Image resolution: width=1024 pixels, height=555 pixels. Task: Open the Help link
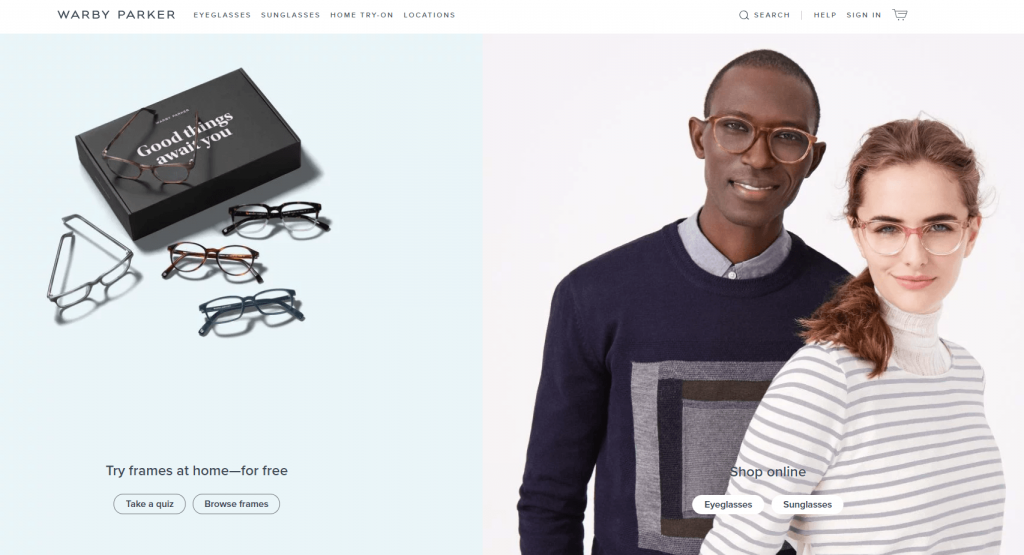[x=825, y=15]
